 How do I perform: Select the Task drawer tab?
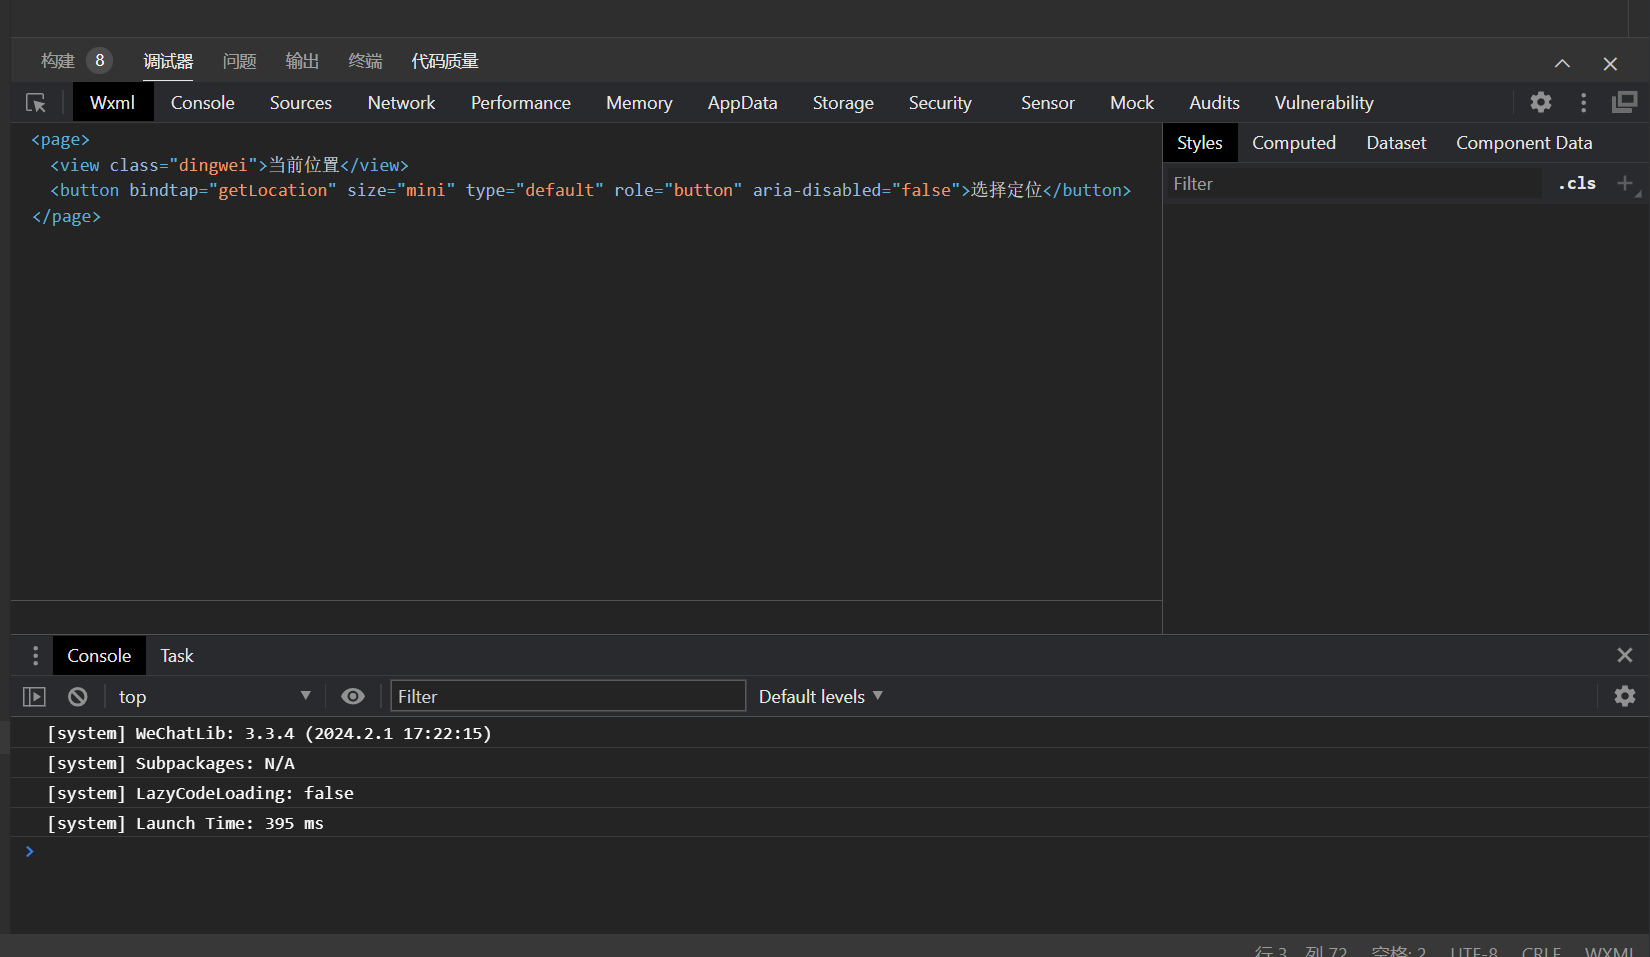177,655
